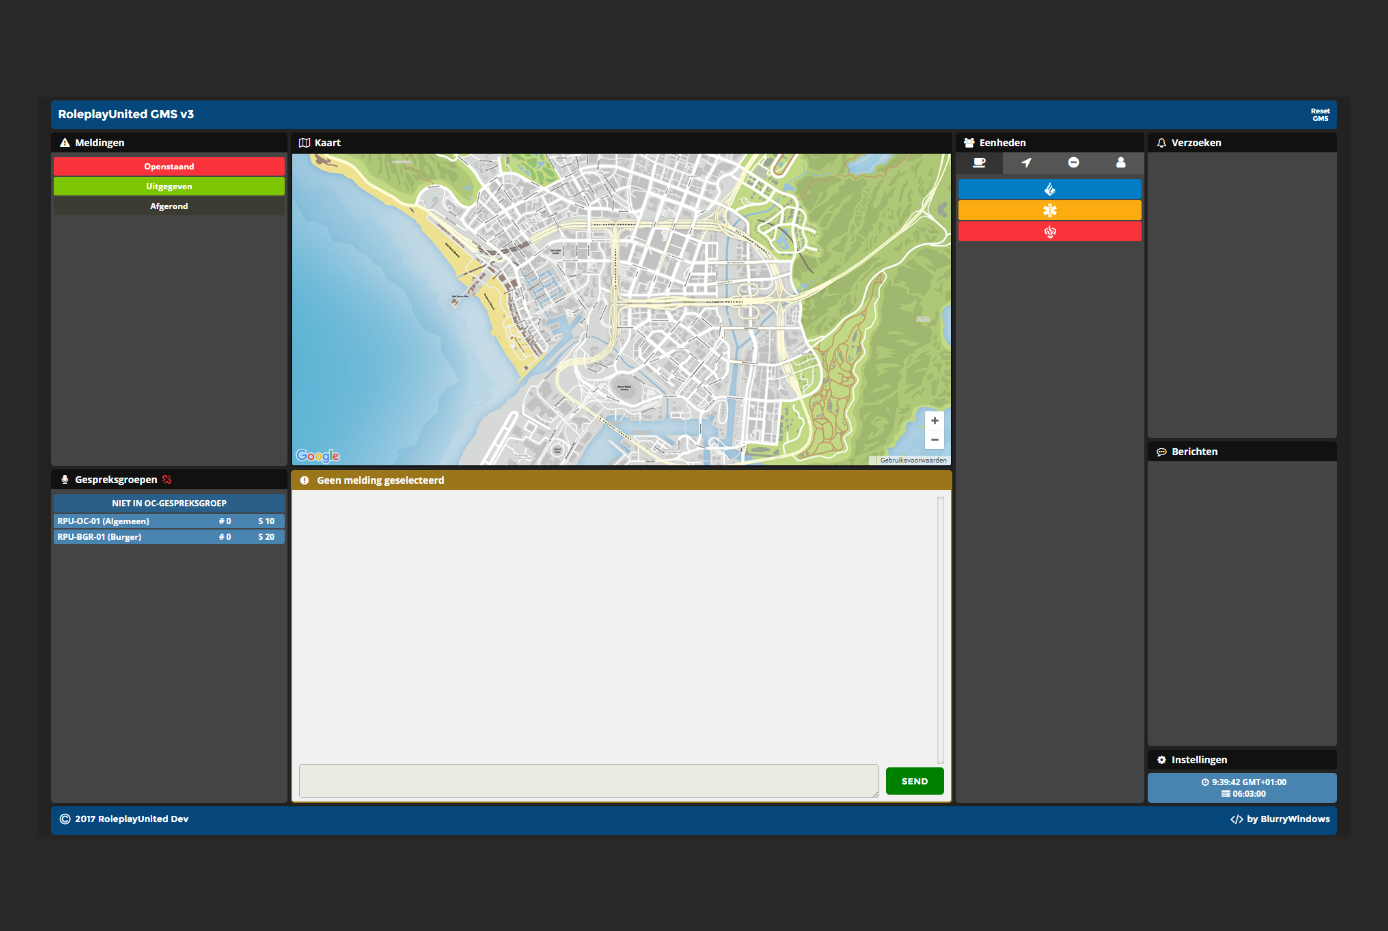Viewport: 1388px width, 931px height.
Task: Zoom out on the map
Action: [x=934, y=440]
